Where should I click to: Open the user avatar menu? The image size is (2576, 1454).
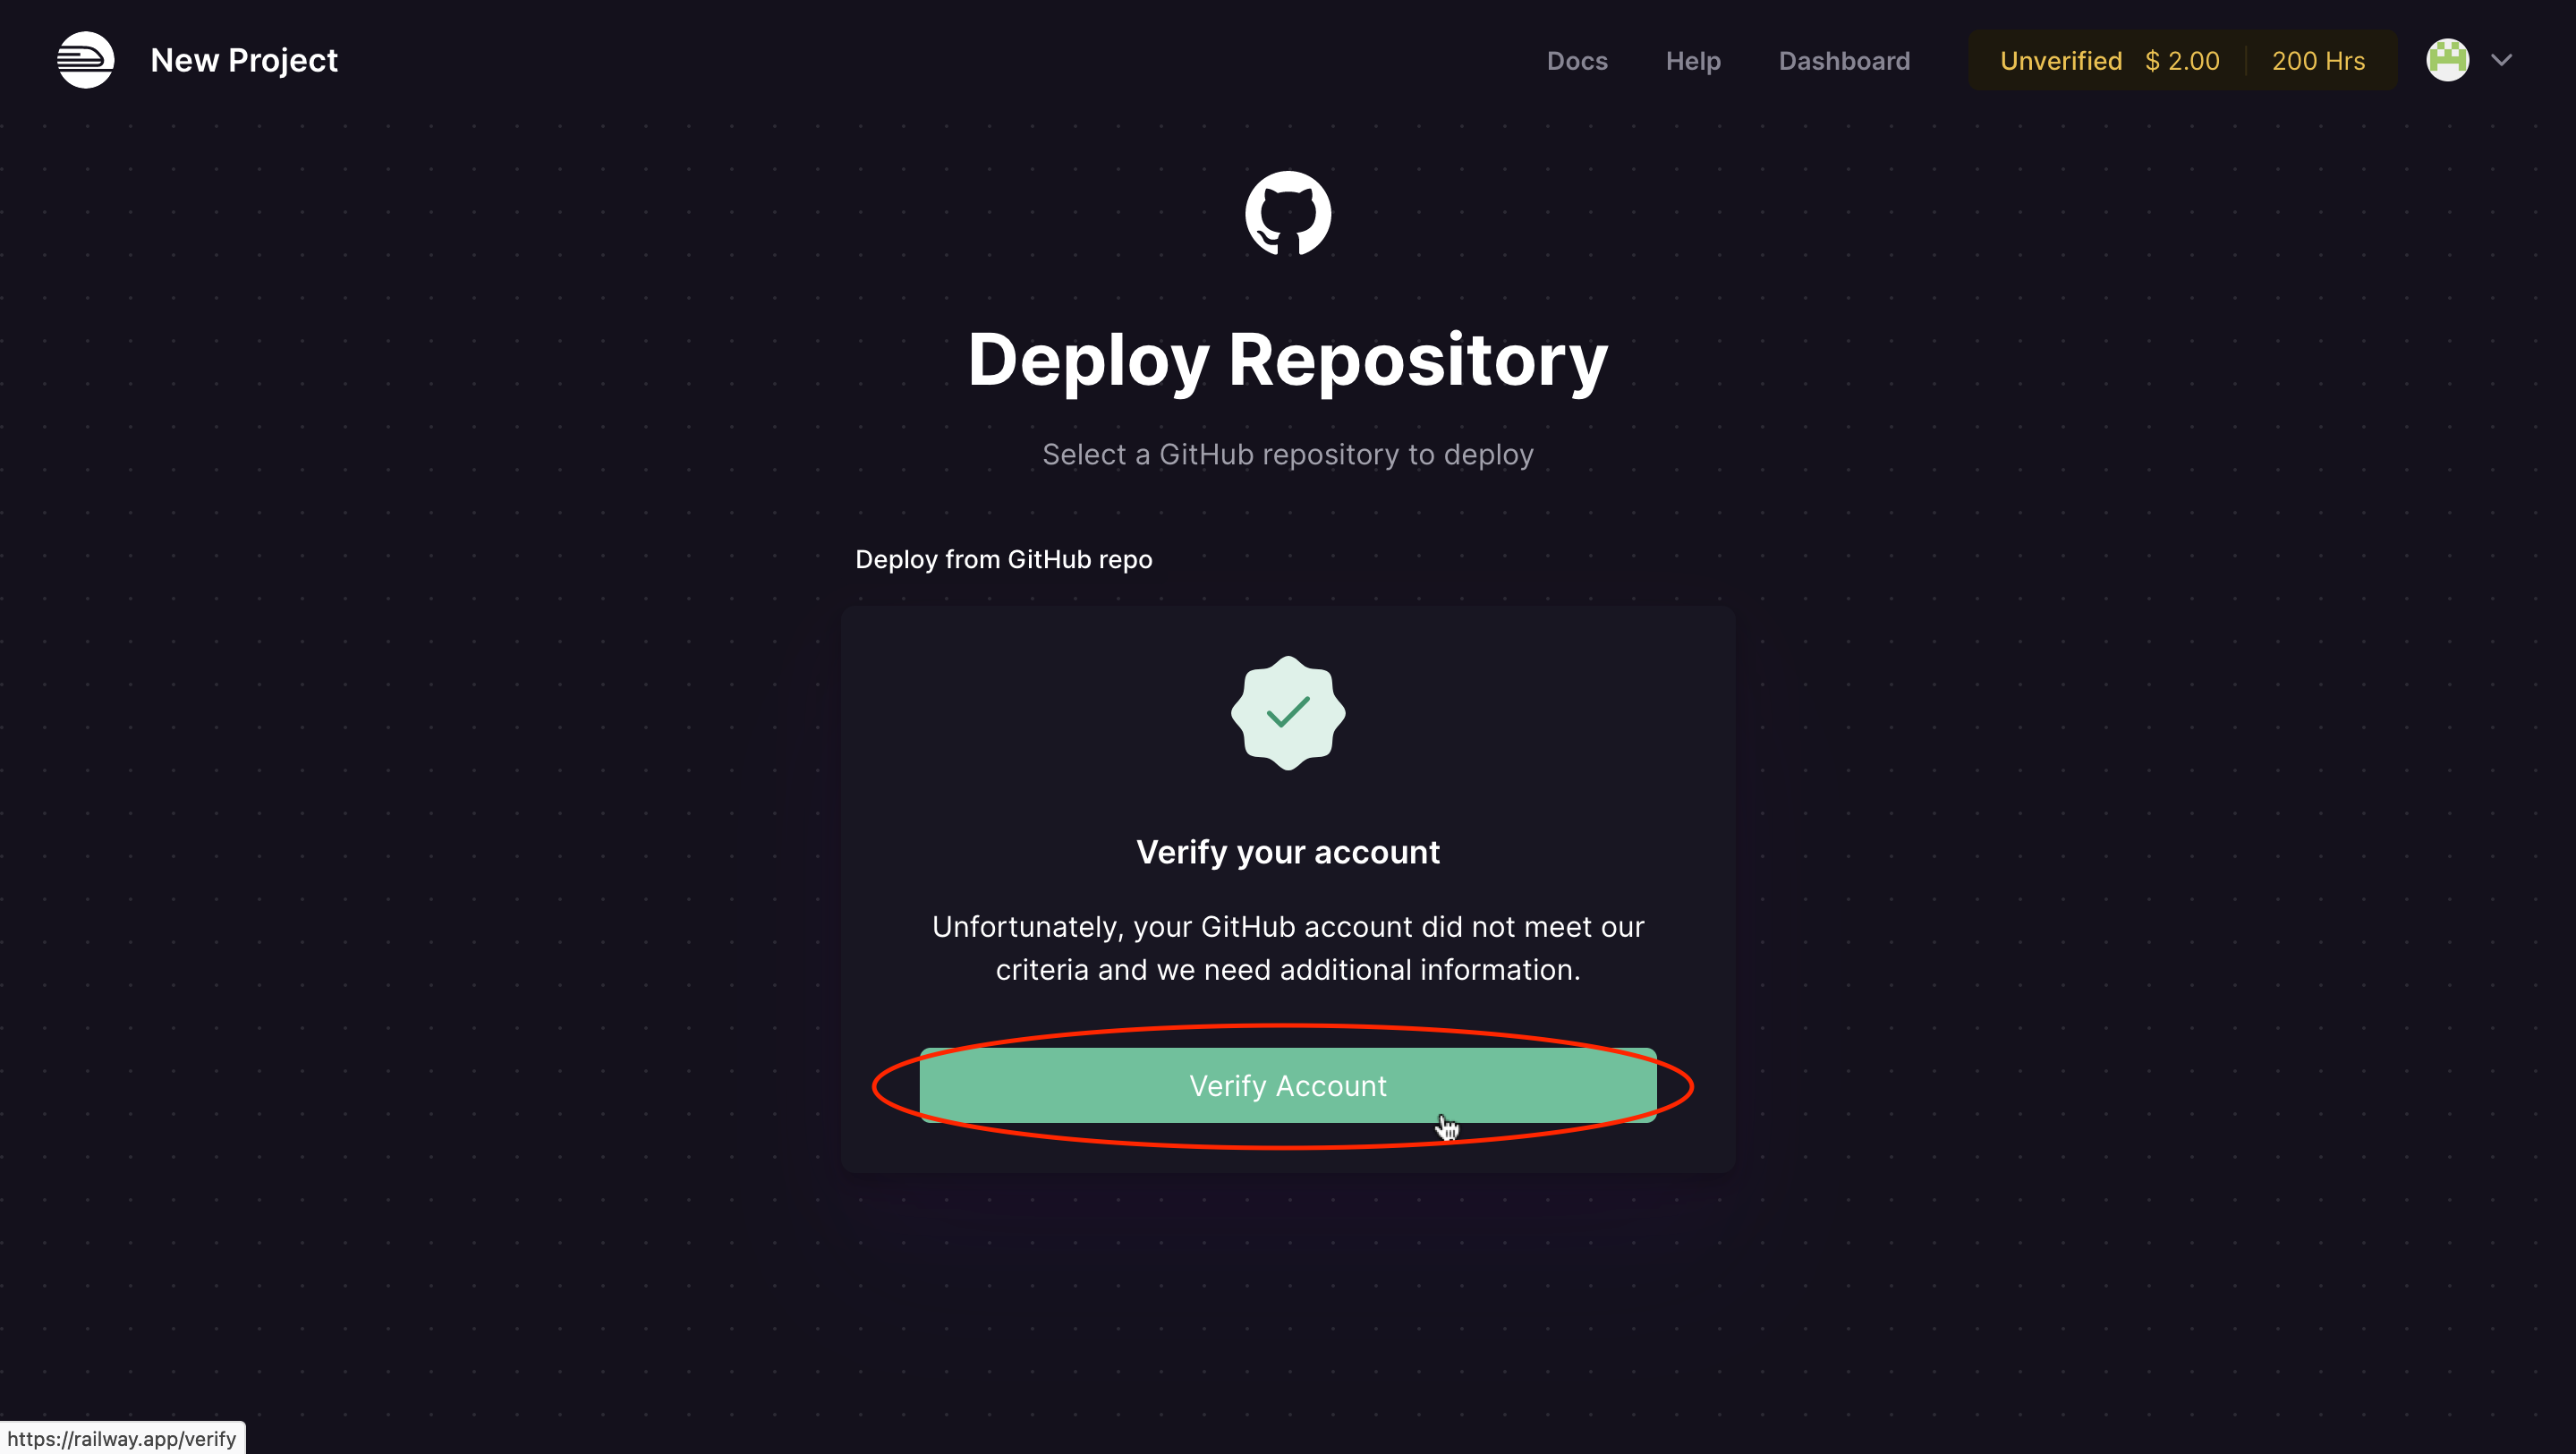coord(2447,60)
